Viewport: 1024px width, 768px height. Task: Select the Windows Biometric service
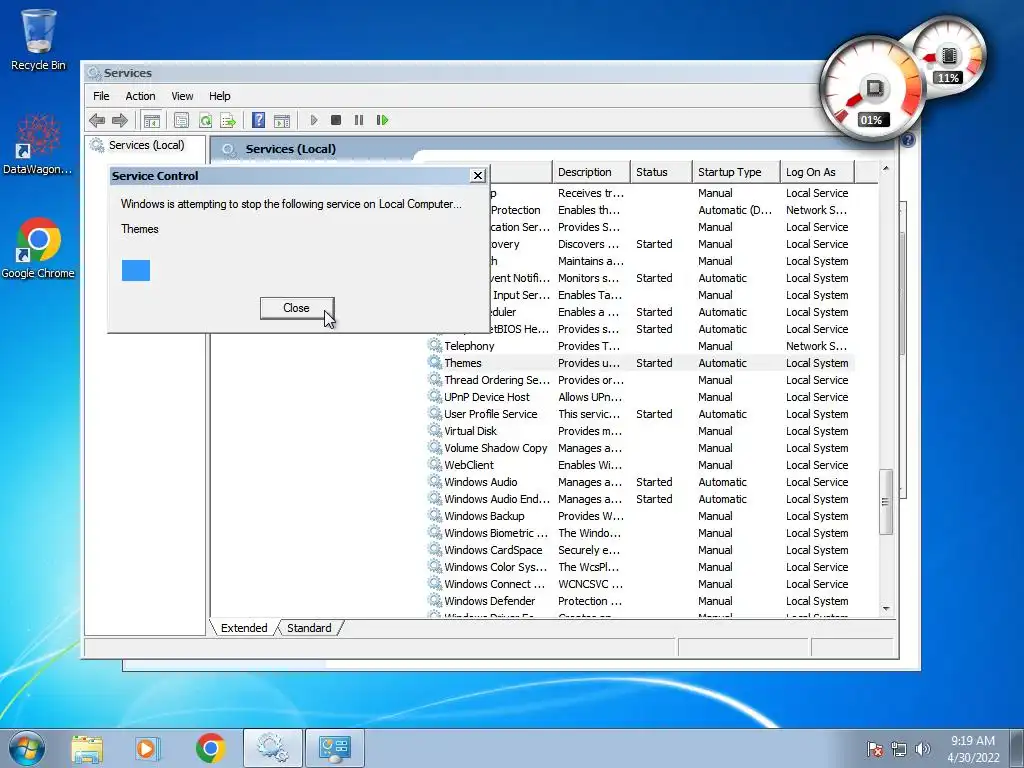(640, 533)
